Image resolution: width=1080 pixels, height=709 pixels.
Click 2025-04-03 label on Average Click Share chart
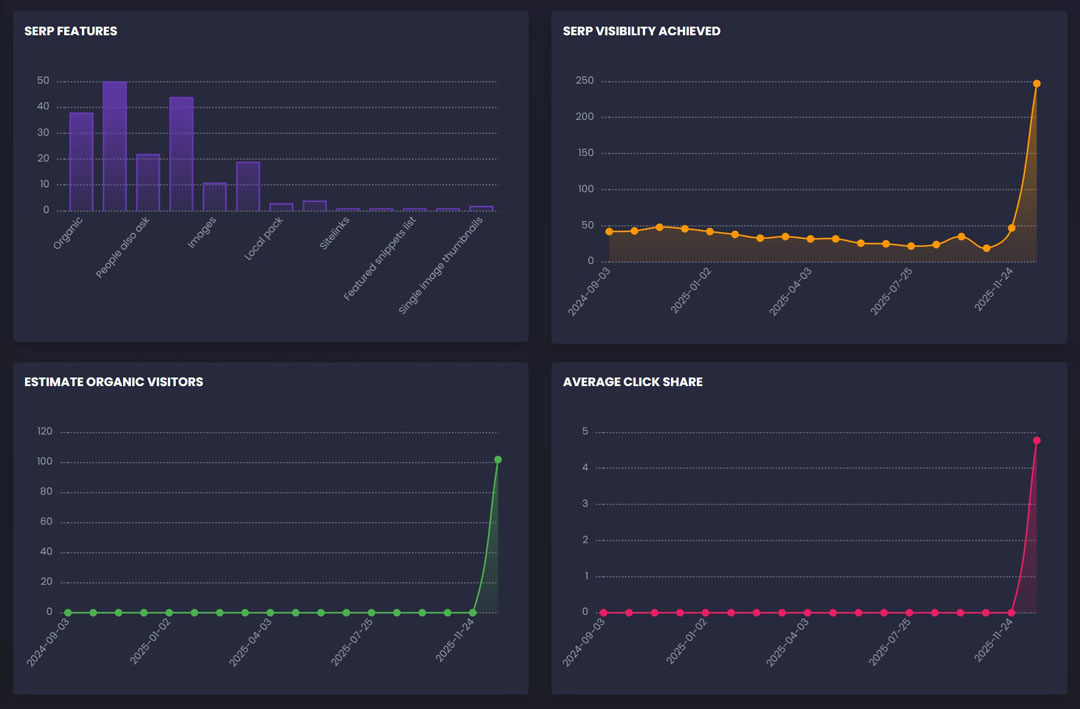point(790,642)
